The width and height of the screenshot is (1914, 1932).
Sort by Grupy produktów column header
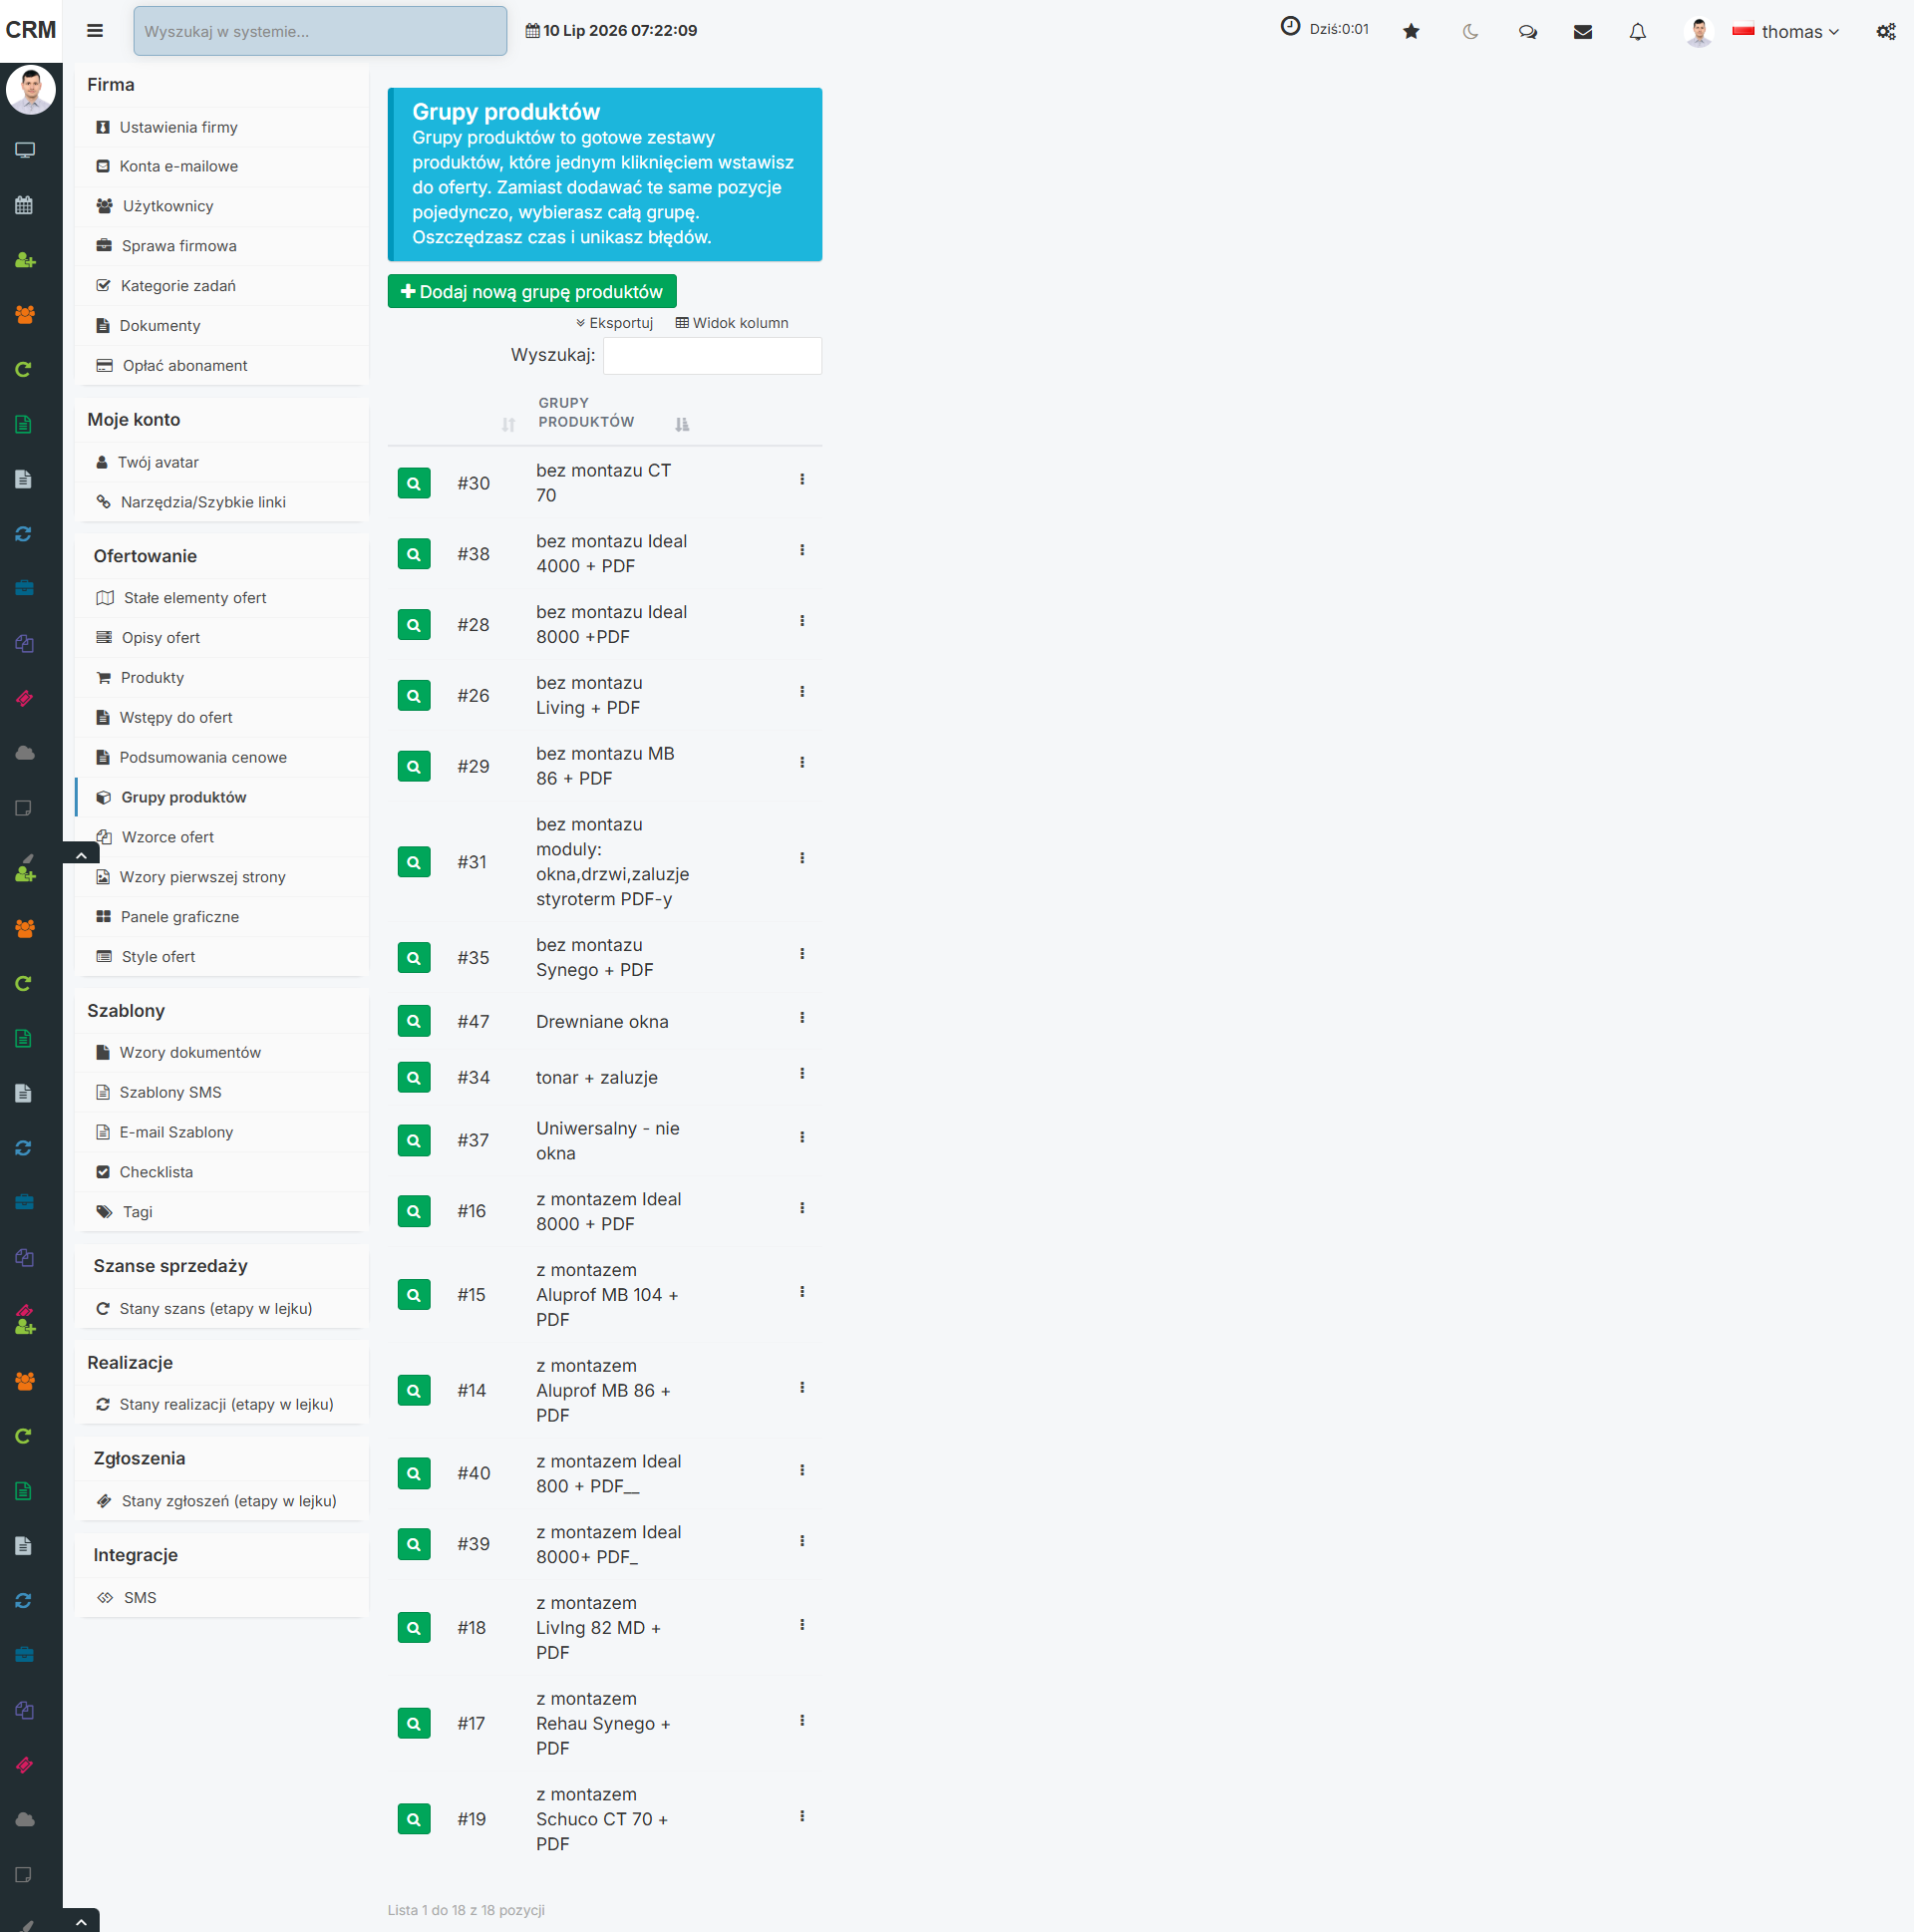click(x=586, y=412)
